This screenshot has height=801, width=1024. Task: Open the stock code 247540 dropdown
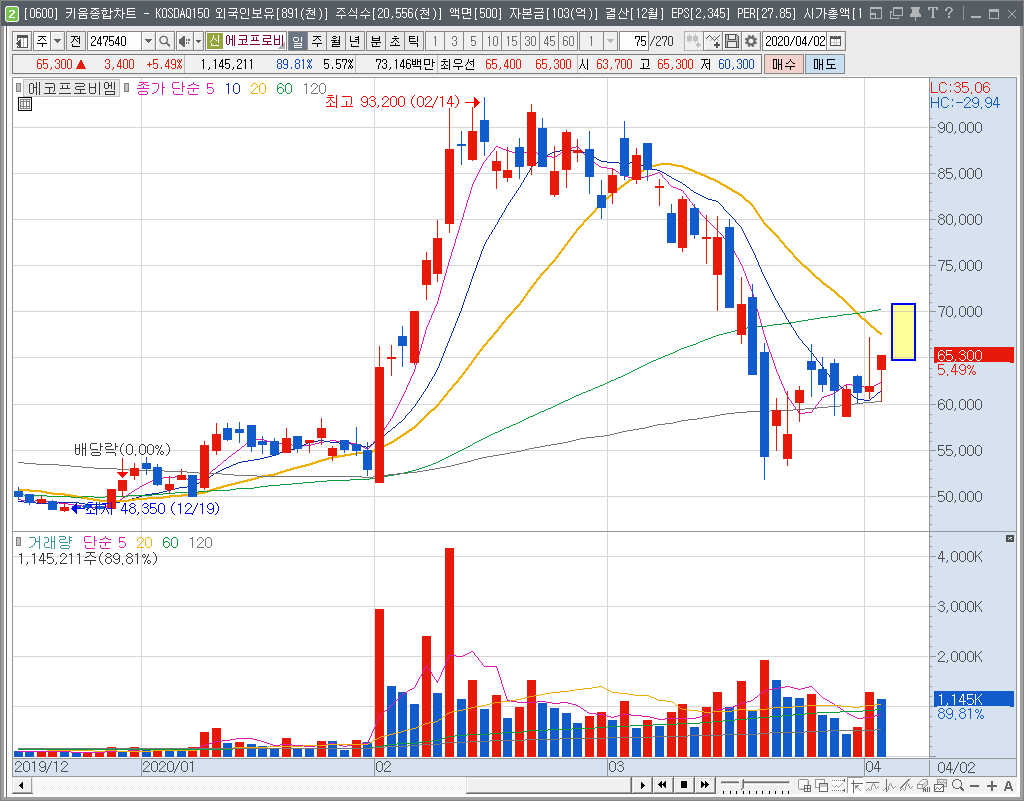click(148, 41)
